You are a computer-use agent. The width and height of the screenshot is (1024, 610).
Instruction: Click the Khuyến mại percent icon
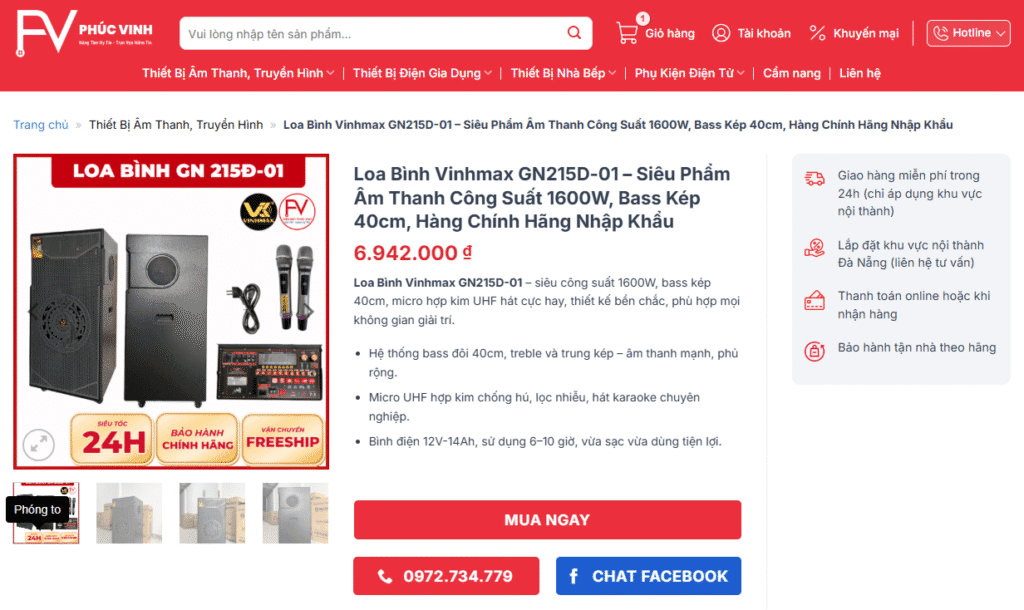[x=817, y=33]
